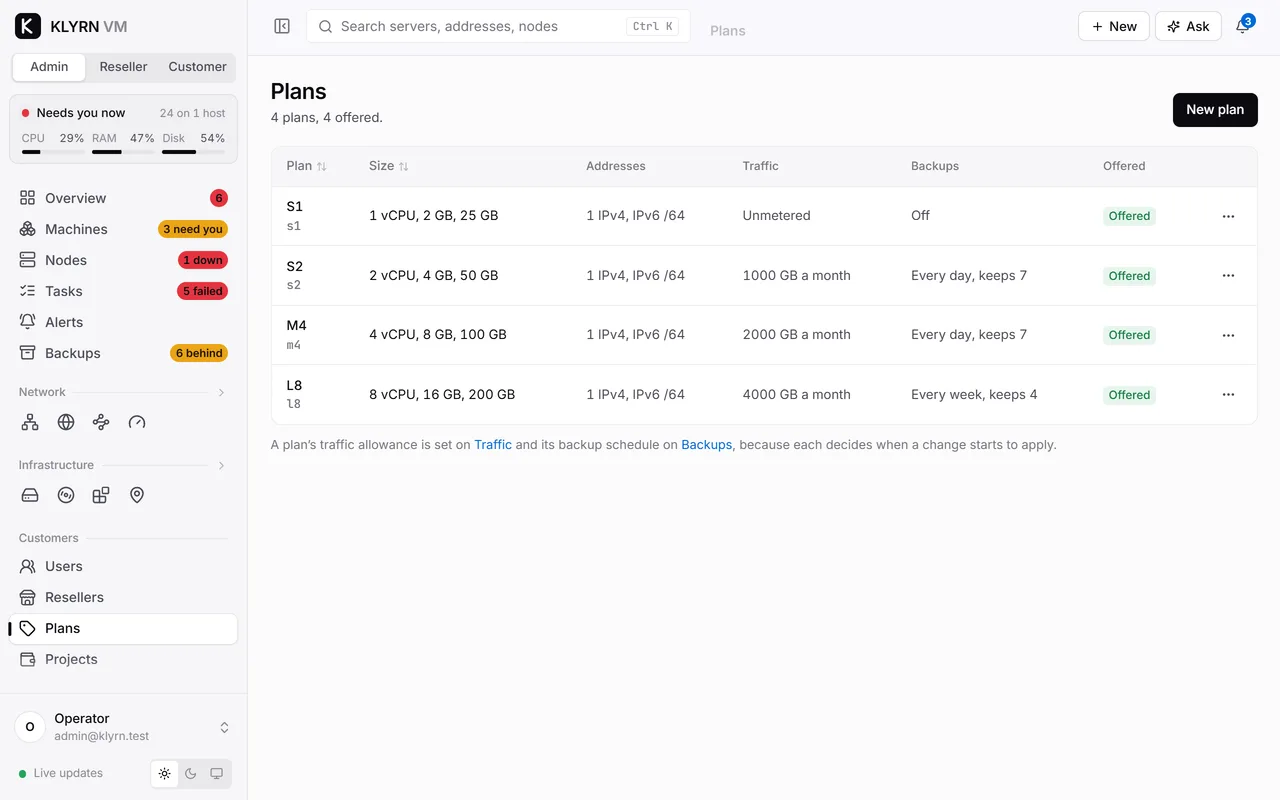Click the KLYRN logo icon
Image resolution: width=1280 pixels, height=800 pixels.
[28, 26]
